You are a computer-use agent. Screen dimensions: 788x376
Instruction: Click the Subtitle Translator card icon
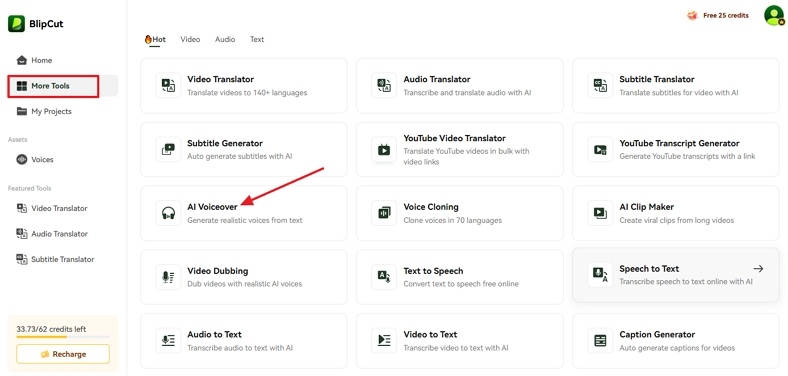(600, 85)
